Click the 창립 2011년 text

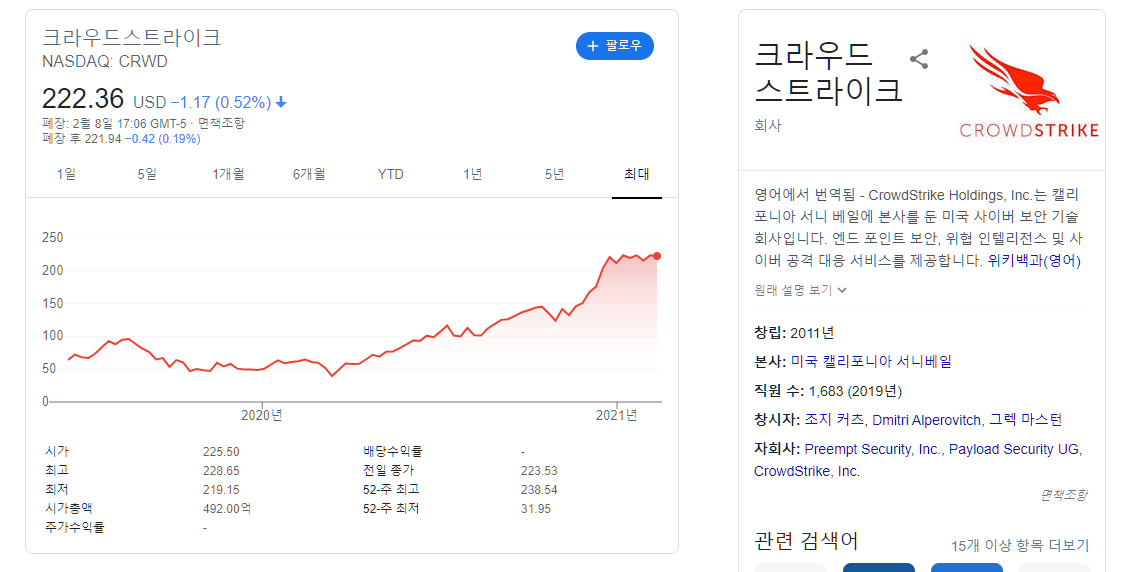pos(794,333)
